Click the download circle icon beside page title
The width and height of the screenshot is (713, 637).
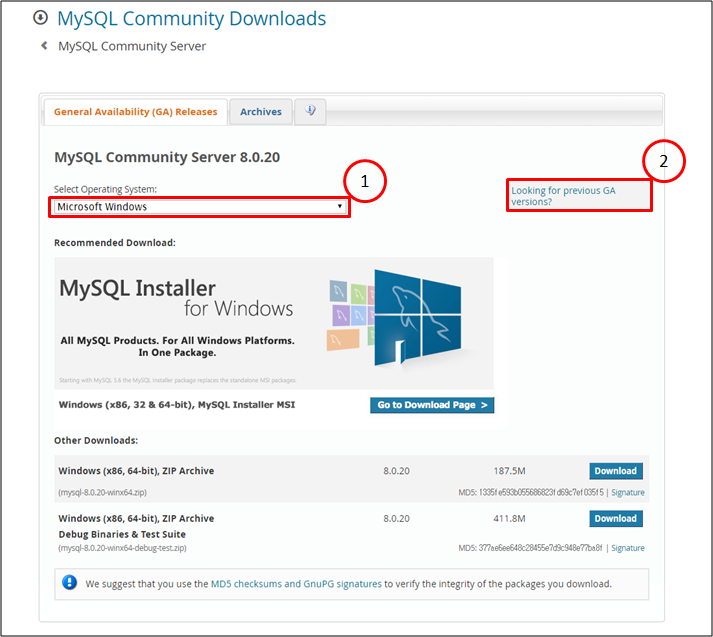pos(40,18)
